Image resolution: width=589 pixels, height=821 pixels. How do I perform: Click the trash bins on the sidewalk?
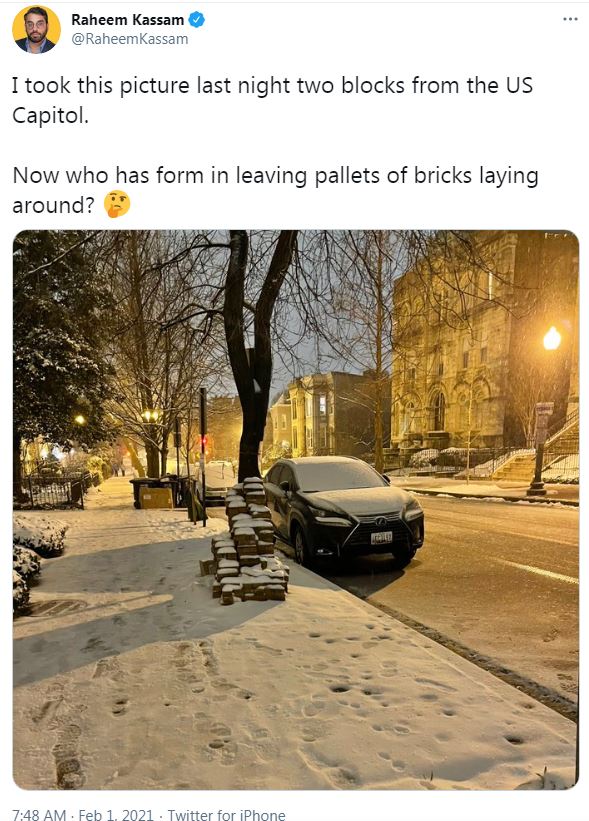(155, 492)
